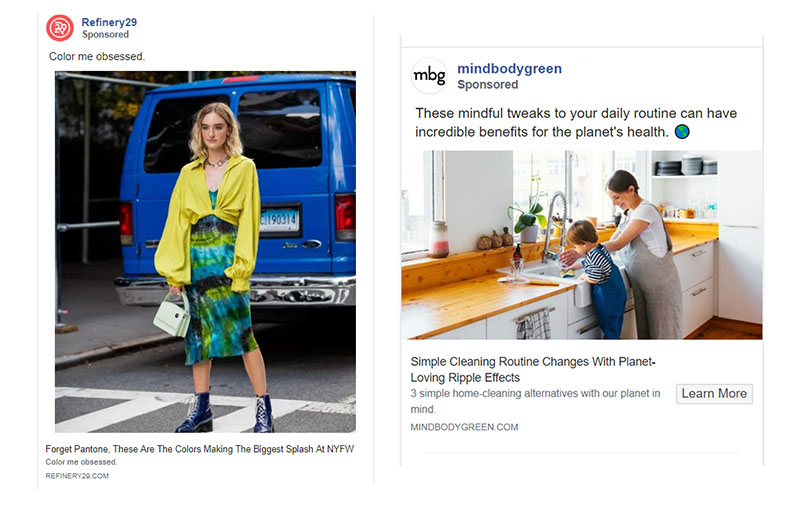Click the Learn More button

click(714, 394)
